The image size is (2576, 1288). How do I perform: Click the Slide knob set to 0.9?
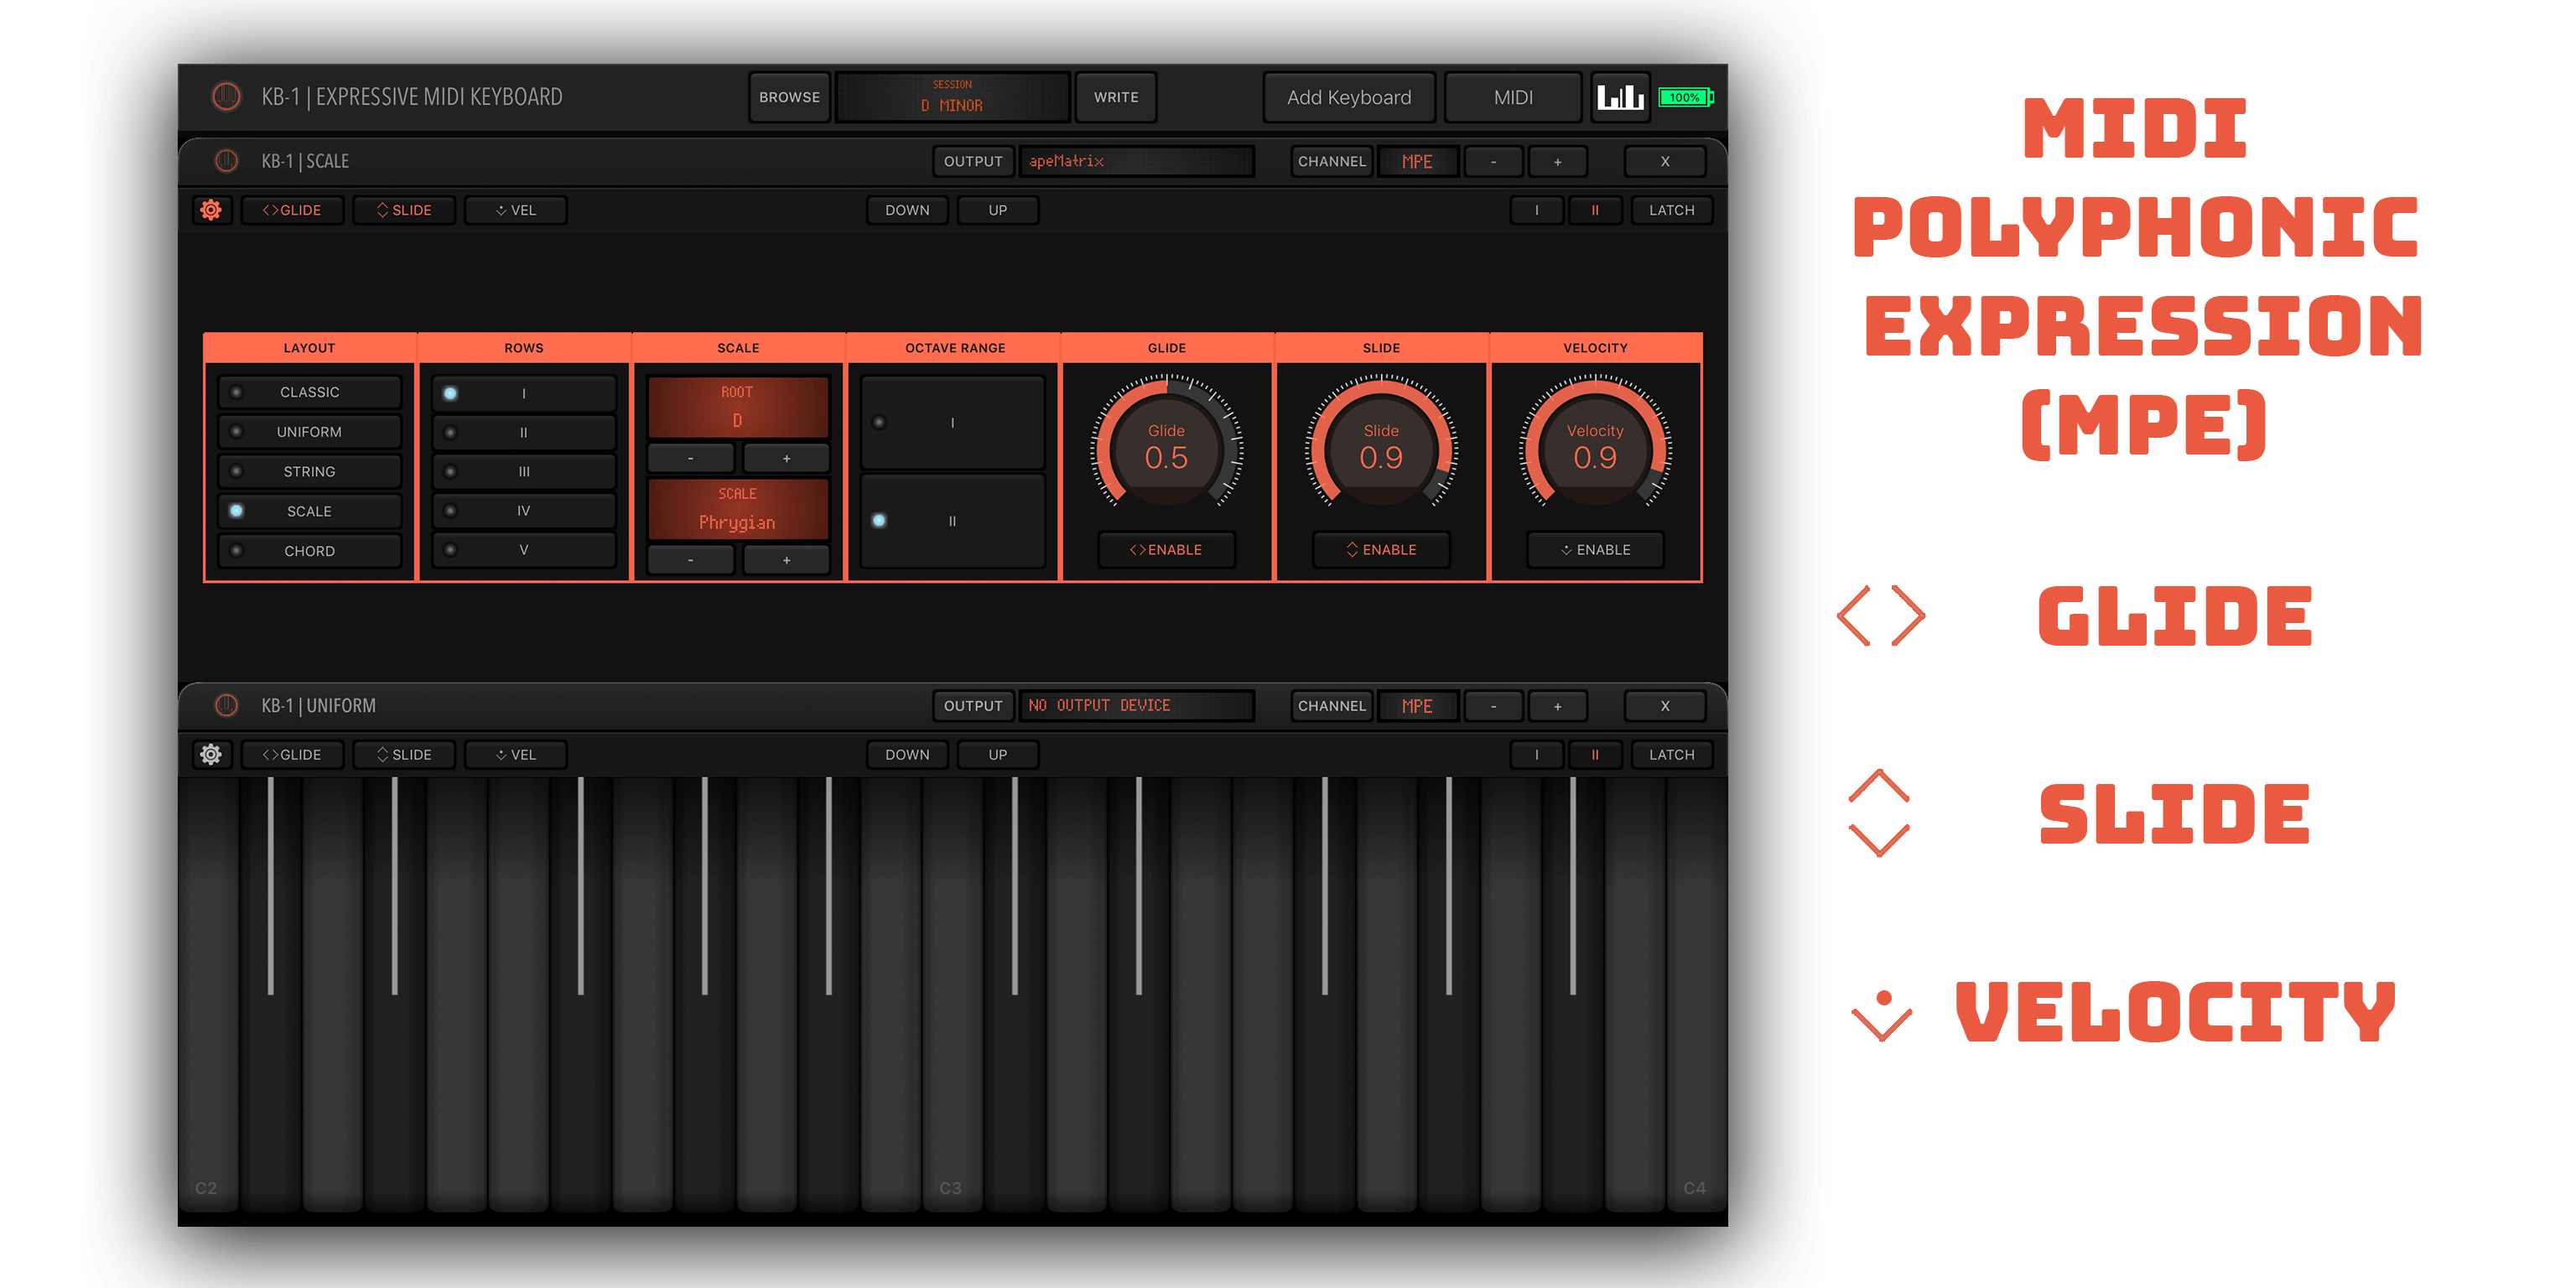pyautogui.click(x=1381, y=452)
